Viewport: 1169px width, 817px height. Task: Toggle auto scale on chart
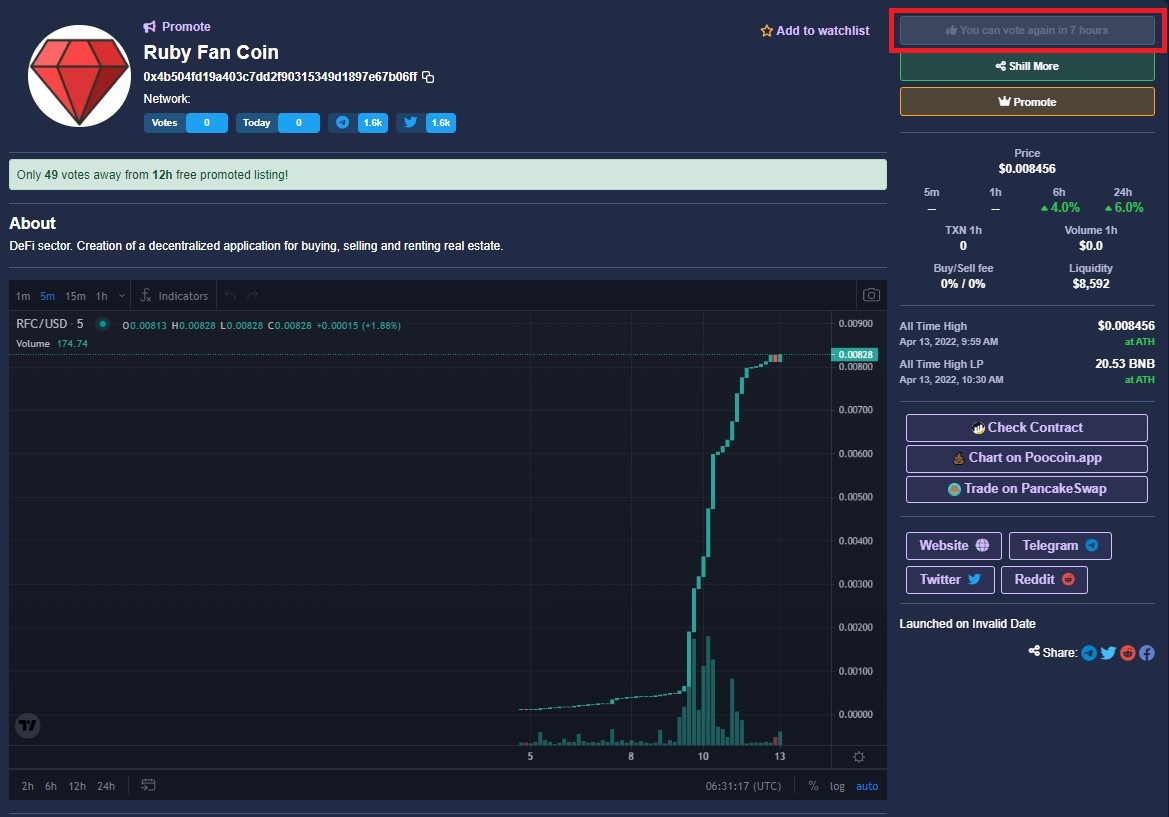point(867,786)
